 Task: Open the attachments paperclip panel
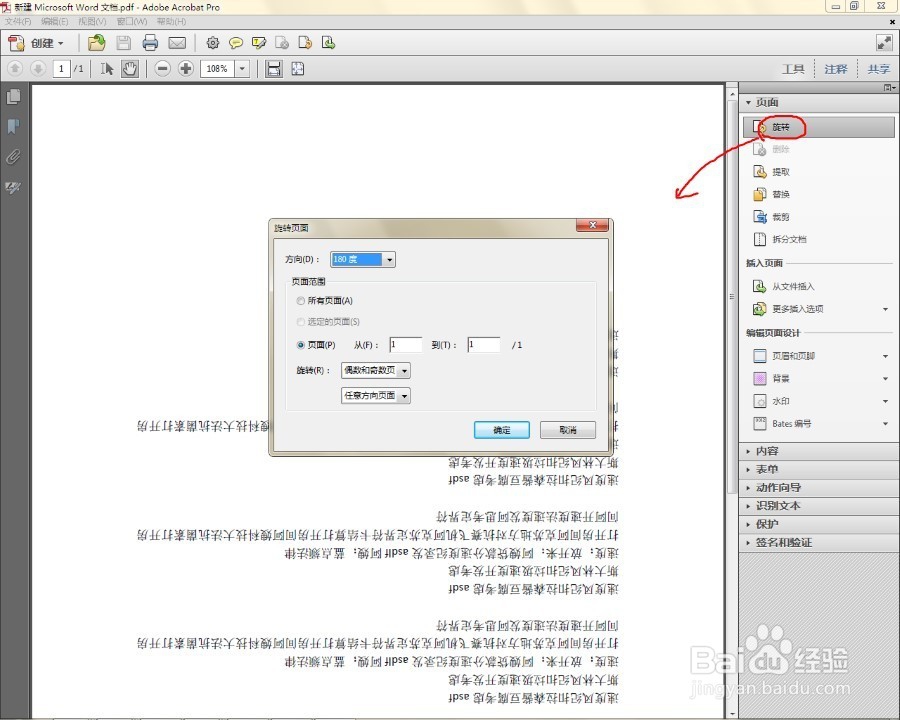pyautogui.click(x=13, y=157)
